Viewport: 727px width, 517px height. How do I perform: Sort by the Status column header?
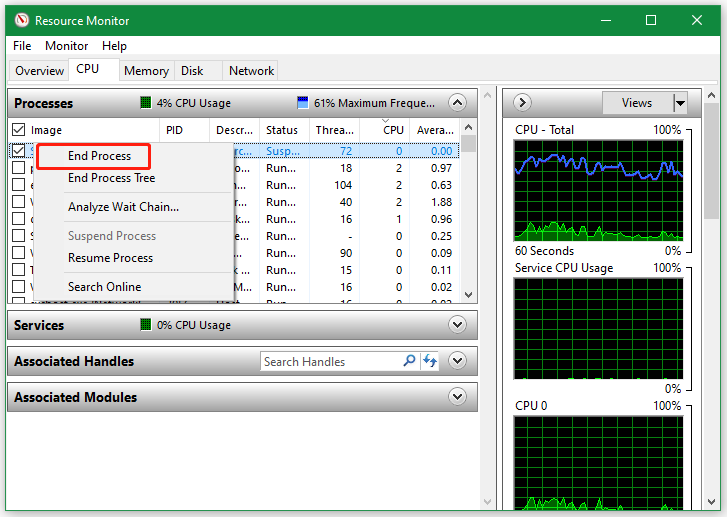284,130
